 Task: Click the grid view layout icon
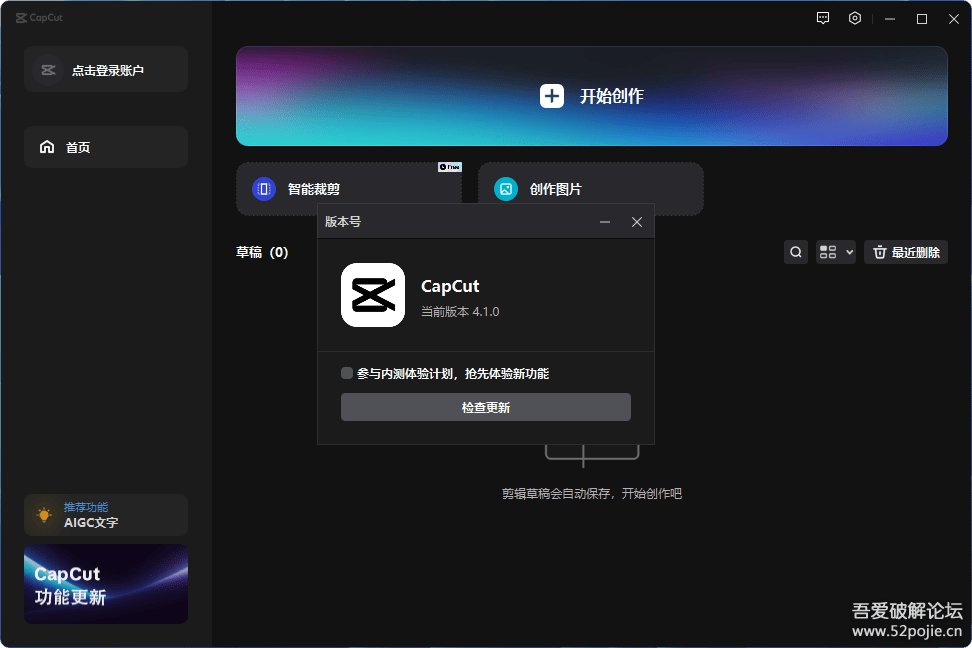[828, 252]
